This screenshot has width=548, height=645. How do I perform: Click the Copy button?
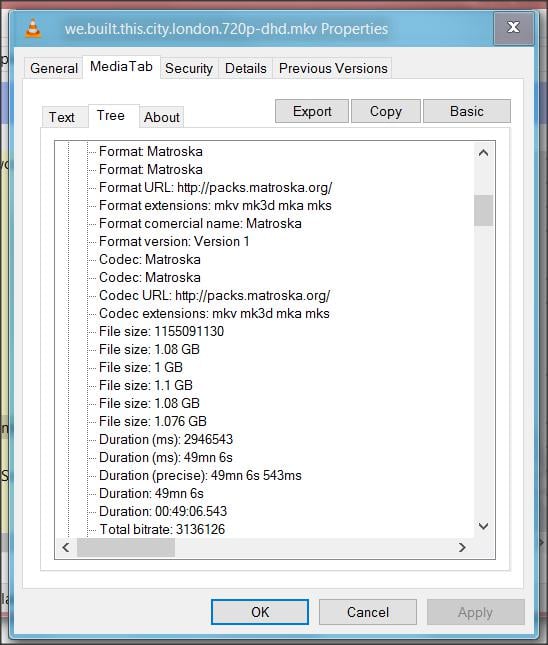pyautogui.click(x=386, y=111)
